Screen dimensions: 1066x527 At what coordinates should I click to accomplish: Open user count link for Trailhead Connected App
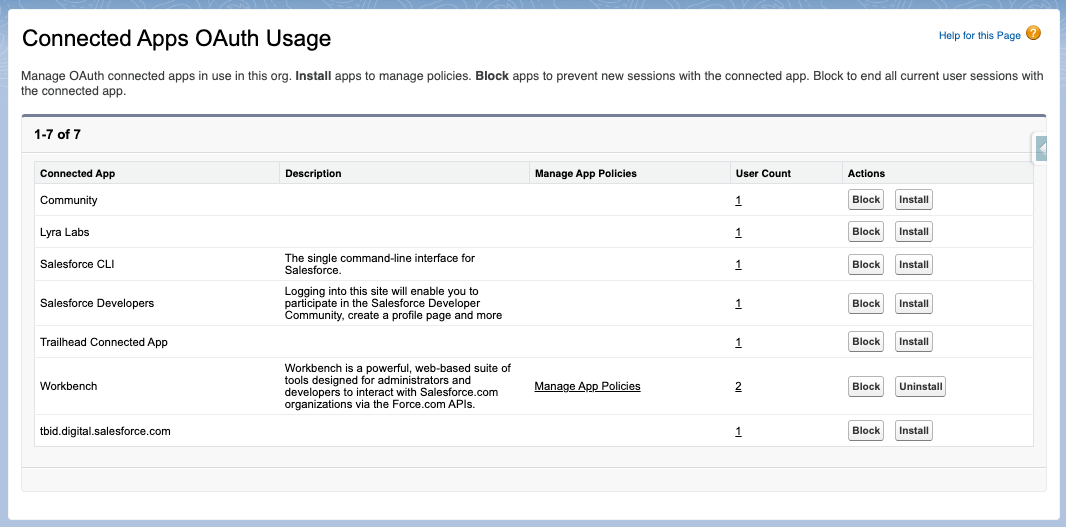[738, 342]
